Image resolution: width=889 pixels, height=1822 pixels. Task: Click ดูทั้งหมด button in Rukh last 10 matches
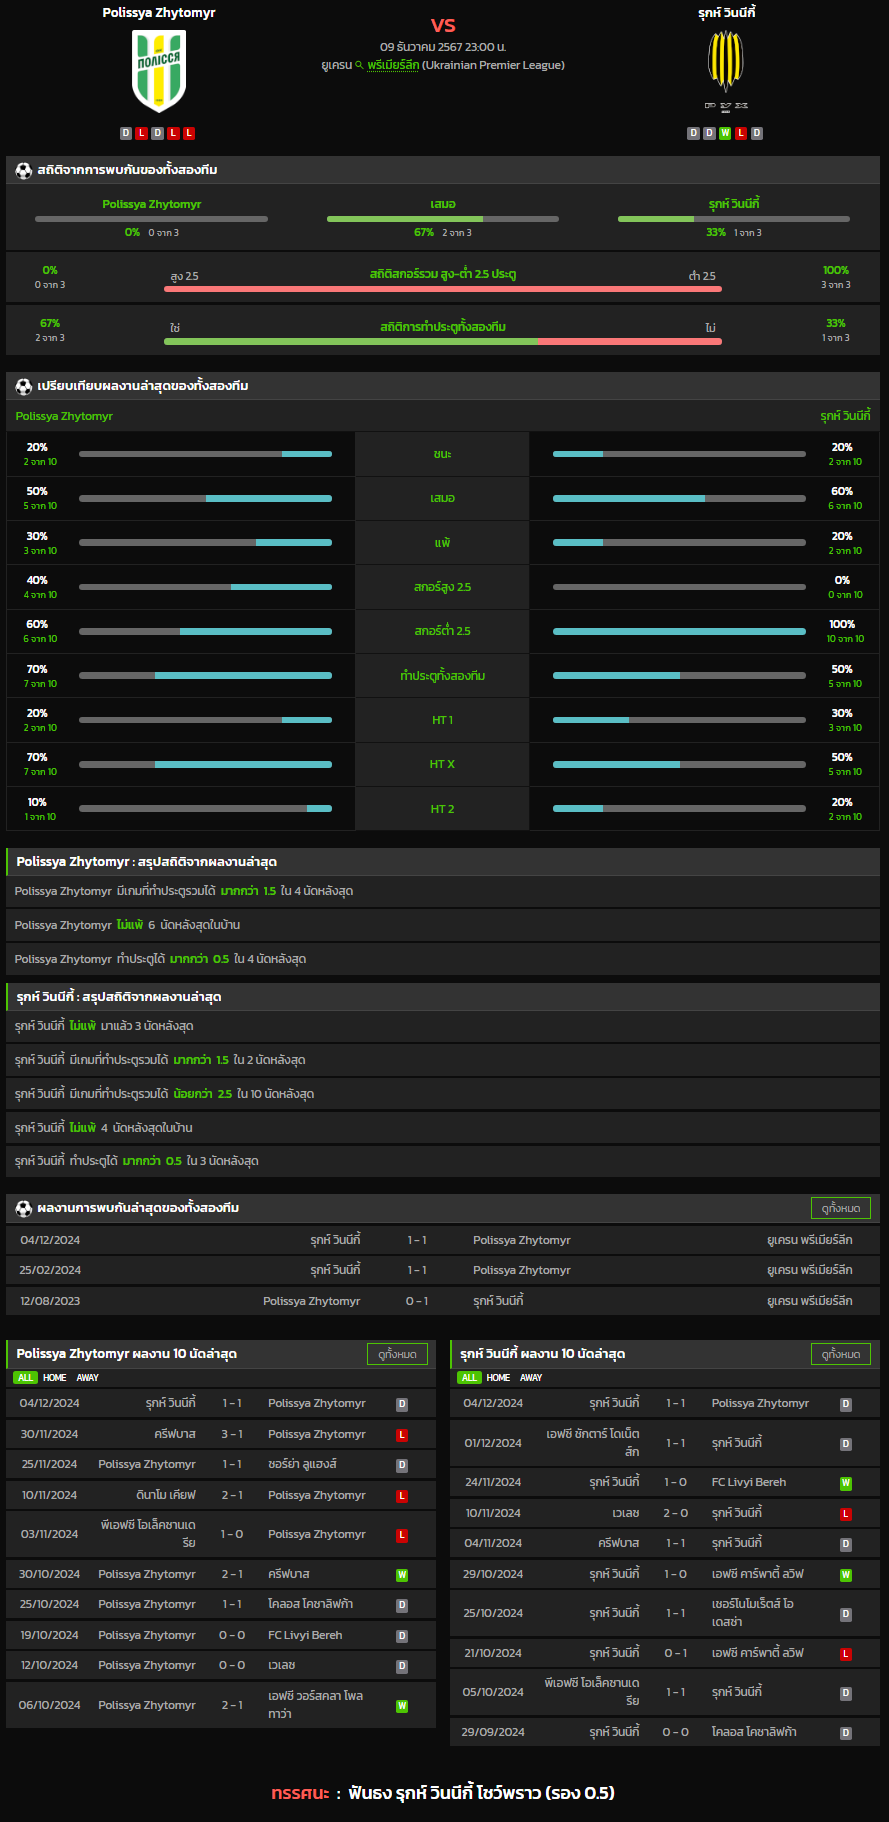[841, 1354]
